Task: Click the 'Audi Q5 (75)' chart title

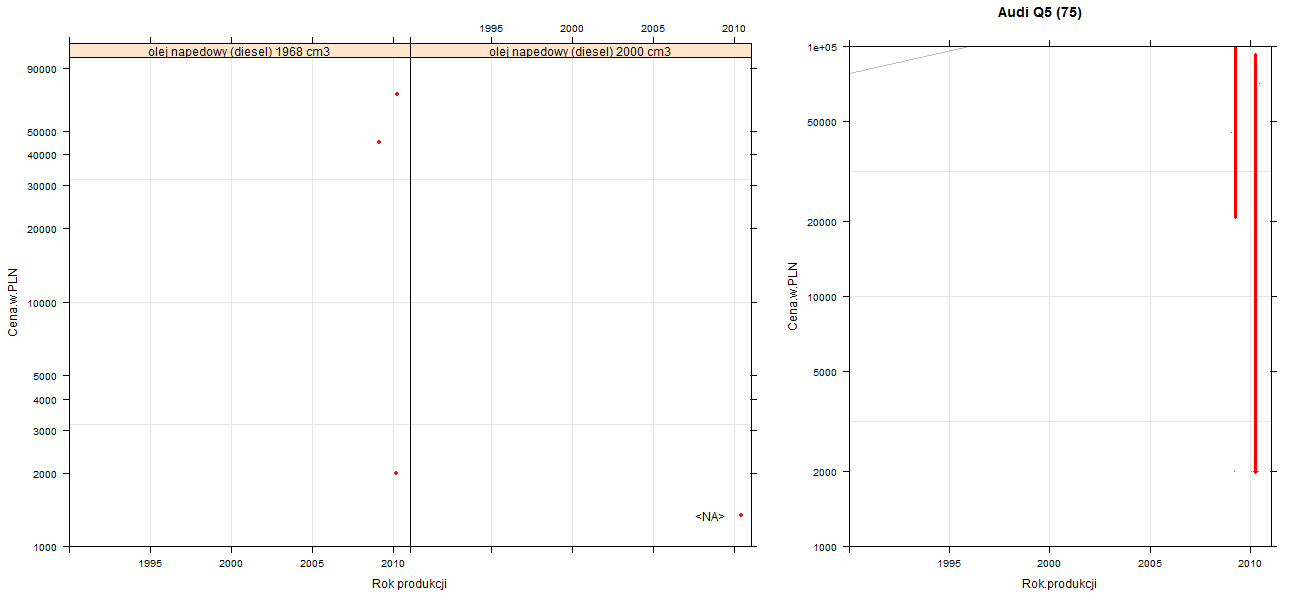Action: point(1039,13)
